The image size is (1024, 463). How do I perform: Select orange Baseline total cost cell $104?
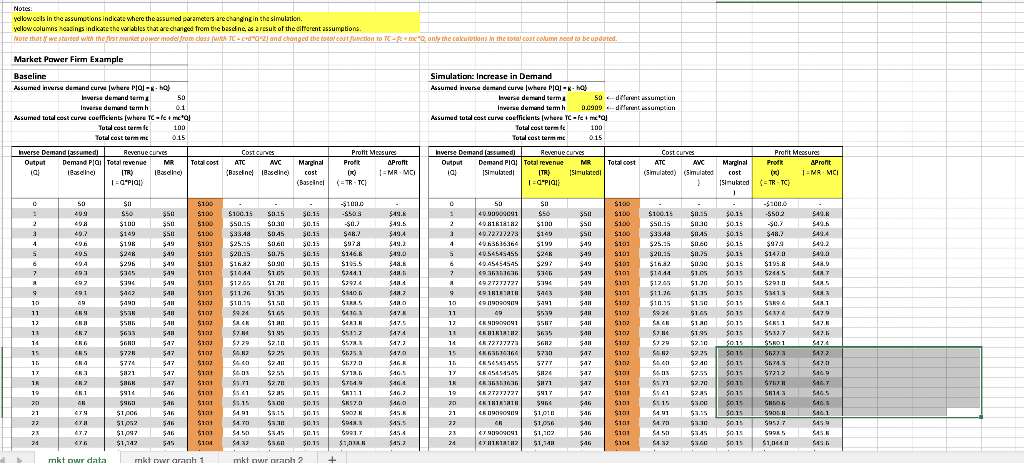(204, 443)
